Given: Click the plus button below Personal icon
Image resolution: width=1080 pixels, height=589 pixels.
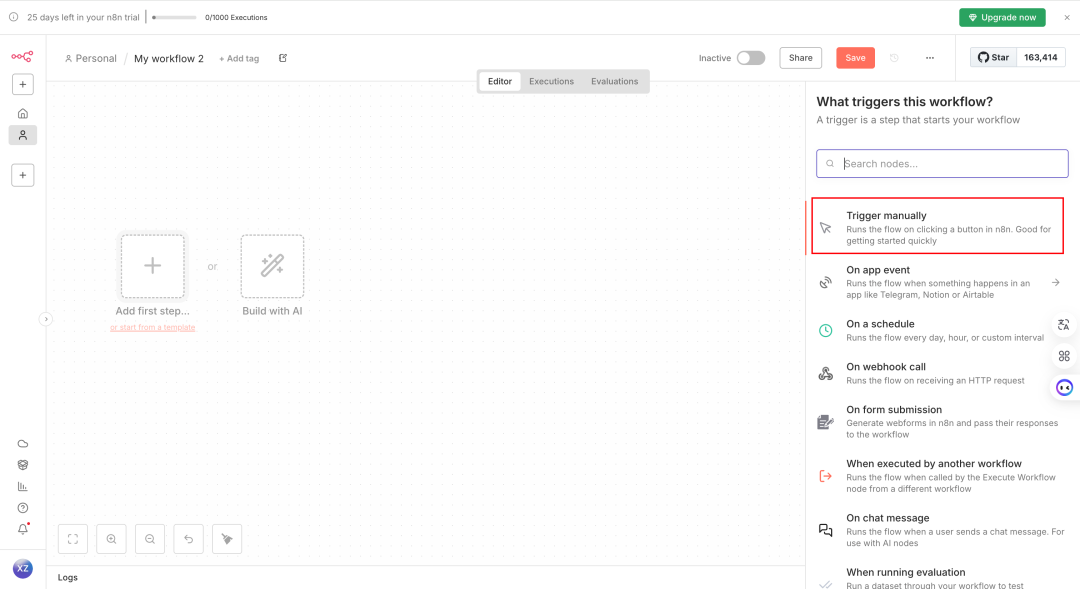Looking at the screenshot, I should [x=23, y=175].
